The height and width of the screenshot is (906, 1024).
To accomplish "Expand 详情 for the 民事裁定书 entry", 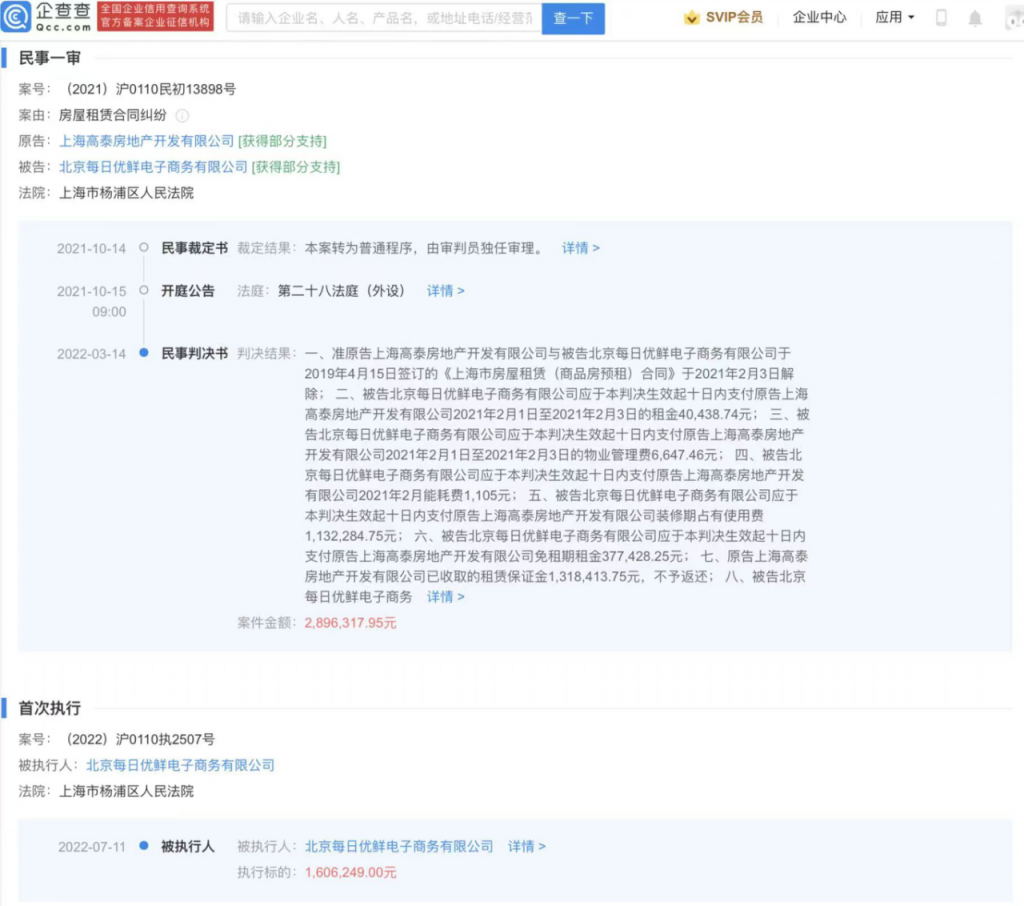I will tap(580, 248).
